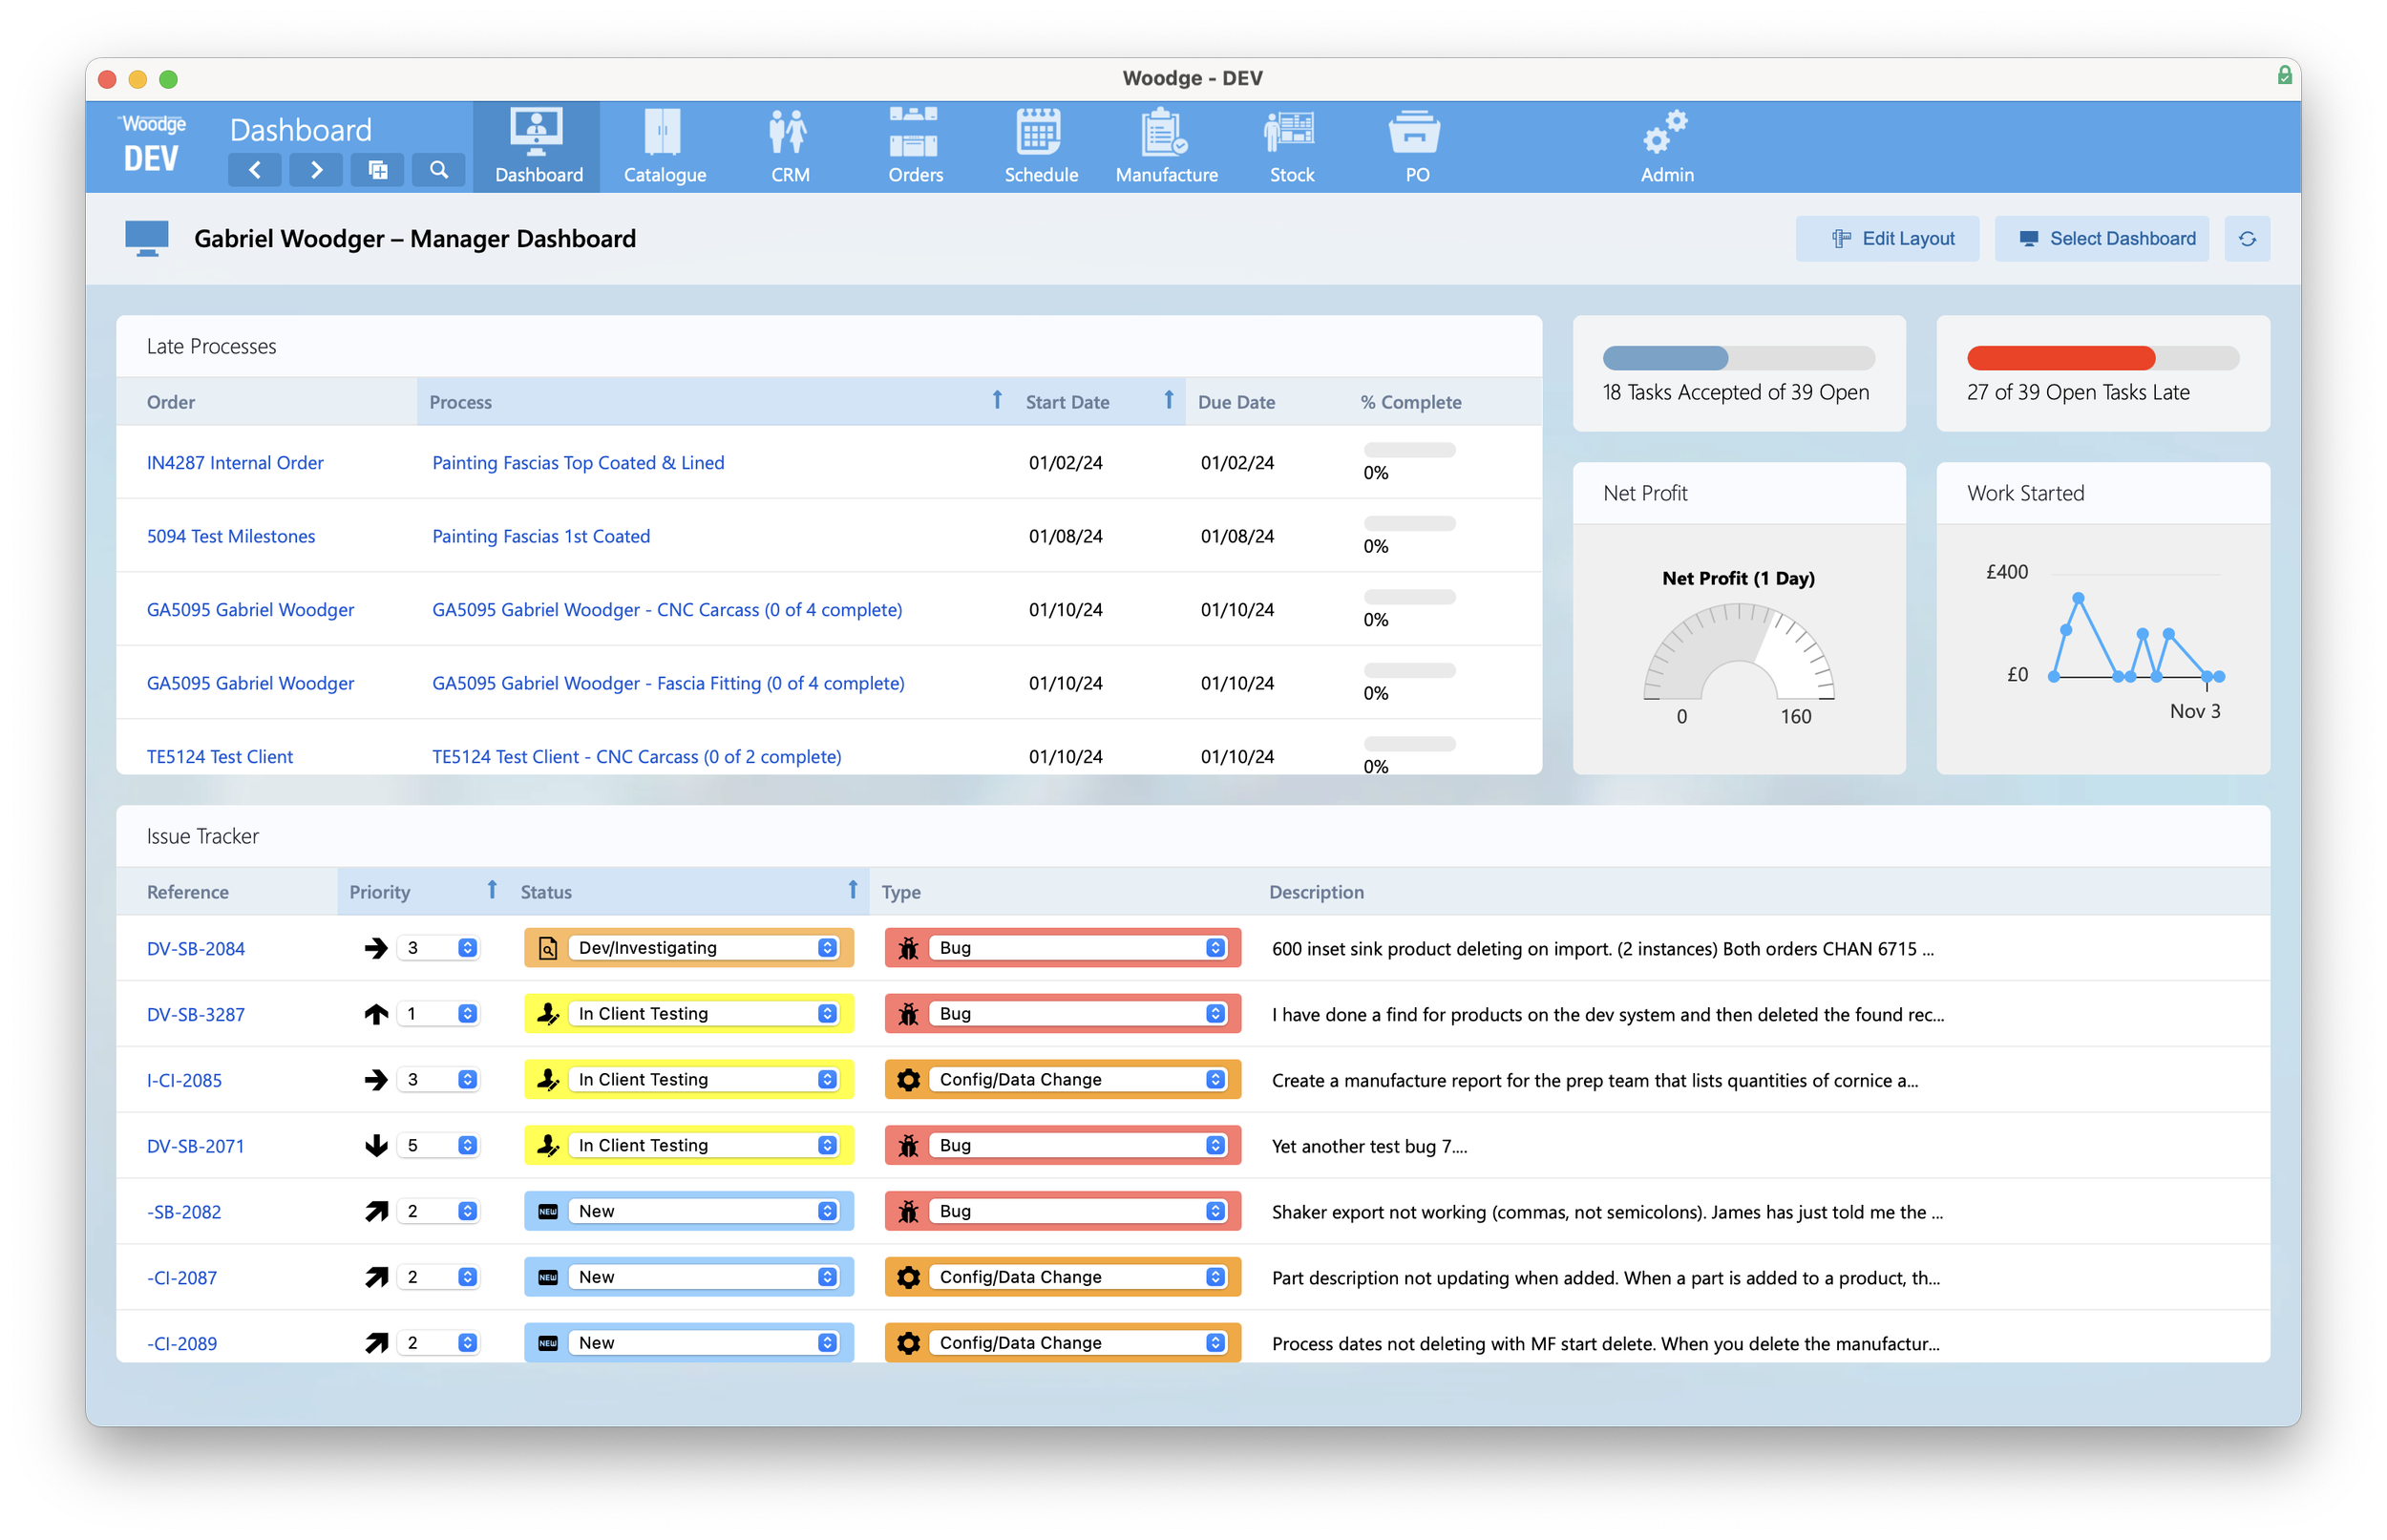2387x1540 pixels.
Task: Open Manufacture clipboard icon
Action: tap(1165, 132)
